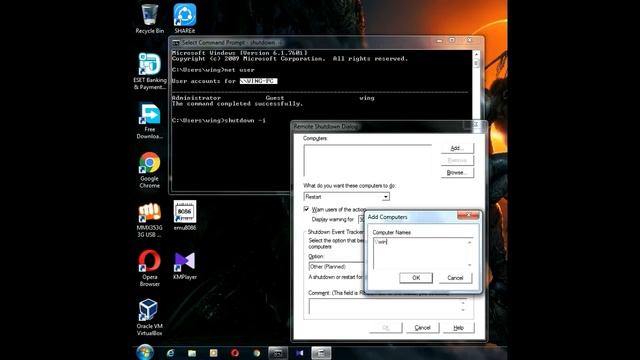Maximize the Command Prompt window
640x360 pixels.
point(452,41)
